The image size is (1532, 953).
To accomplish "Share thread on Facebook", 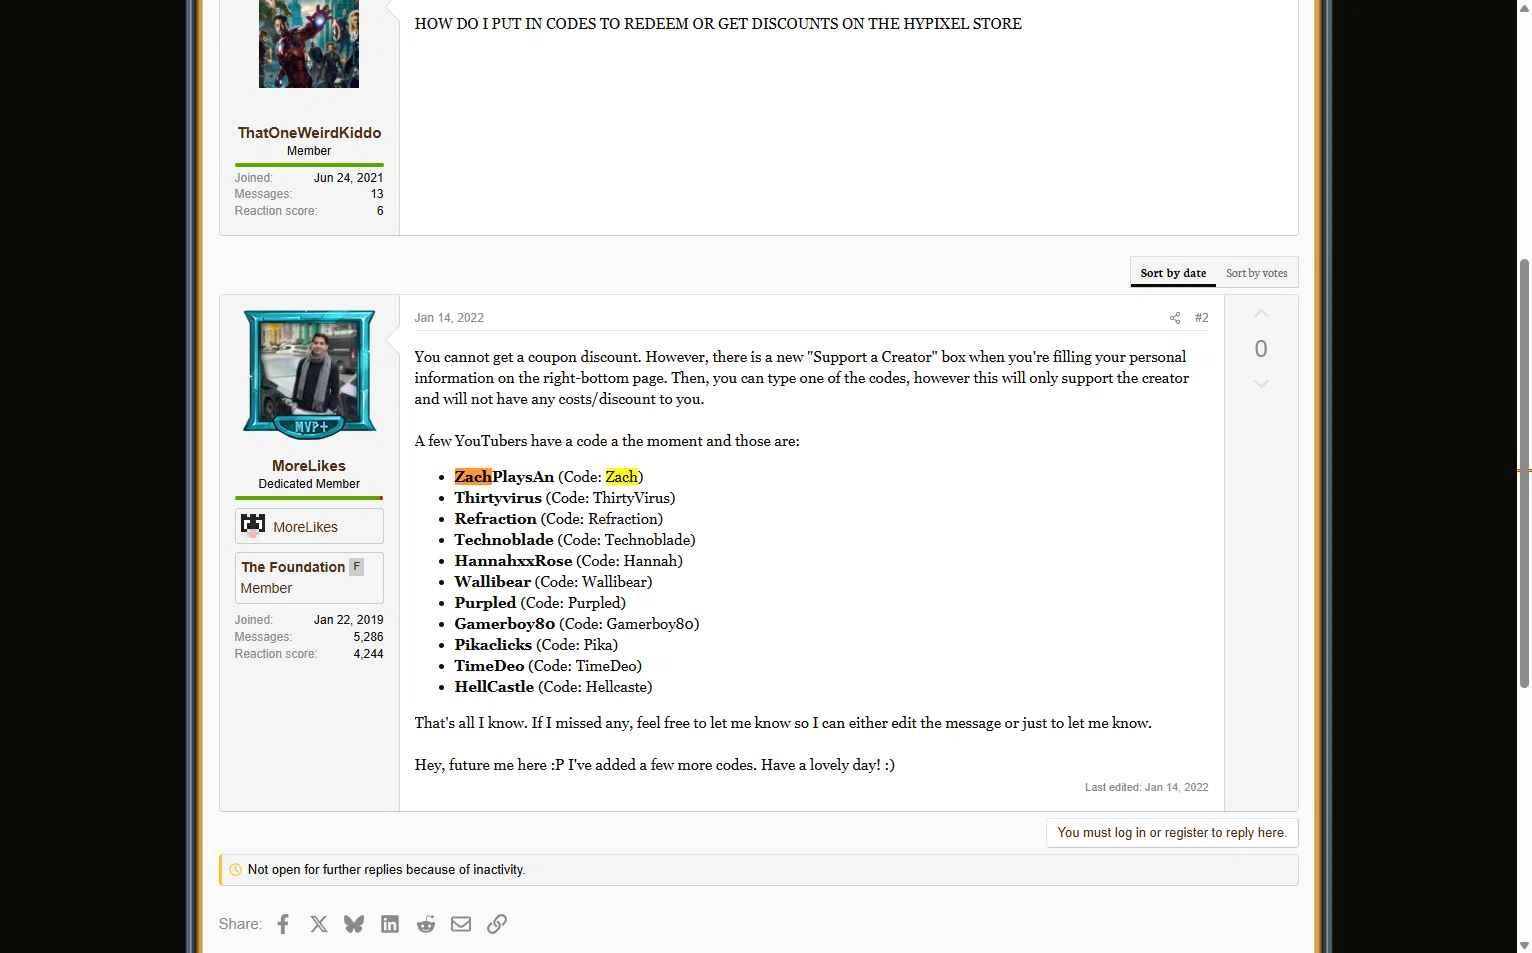I will click(283, 924).
